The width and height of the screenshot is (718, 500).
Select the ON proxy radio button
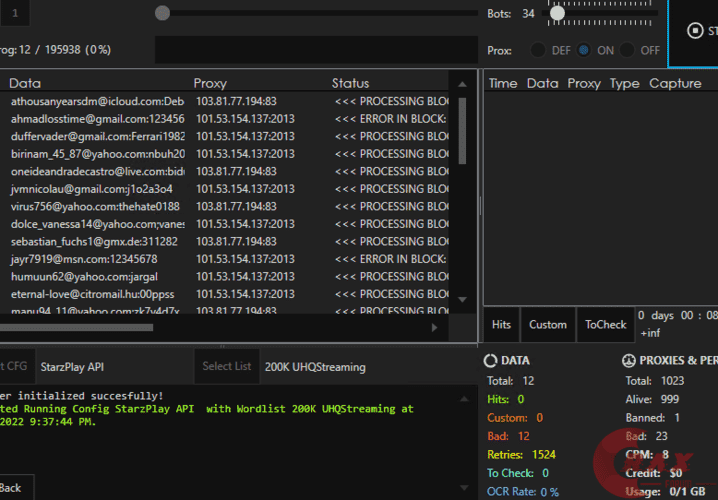pos(584,50)
